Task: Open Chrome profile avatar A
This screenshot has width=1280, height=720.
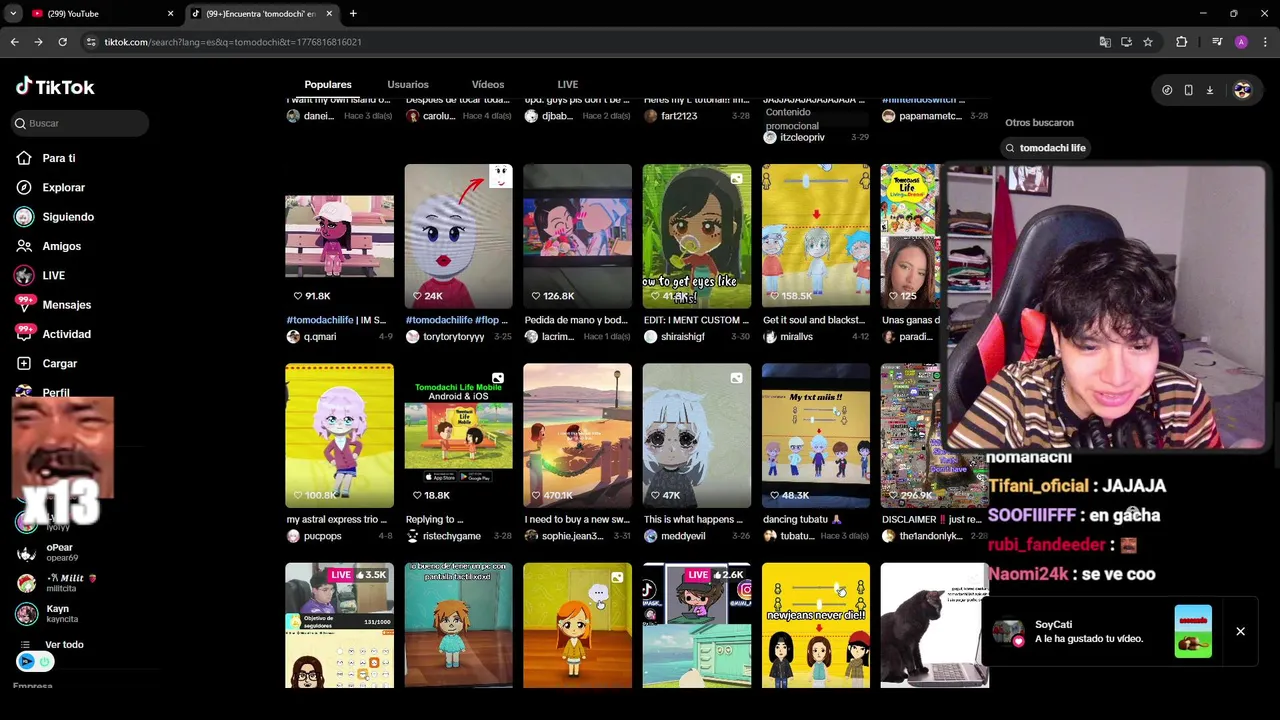Action: pos(1241,42)
